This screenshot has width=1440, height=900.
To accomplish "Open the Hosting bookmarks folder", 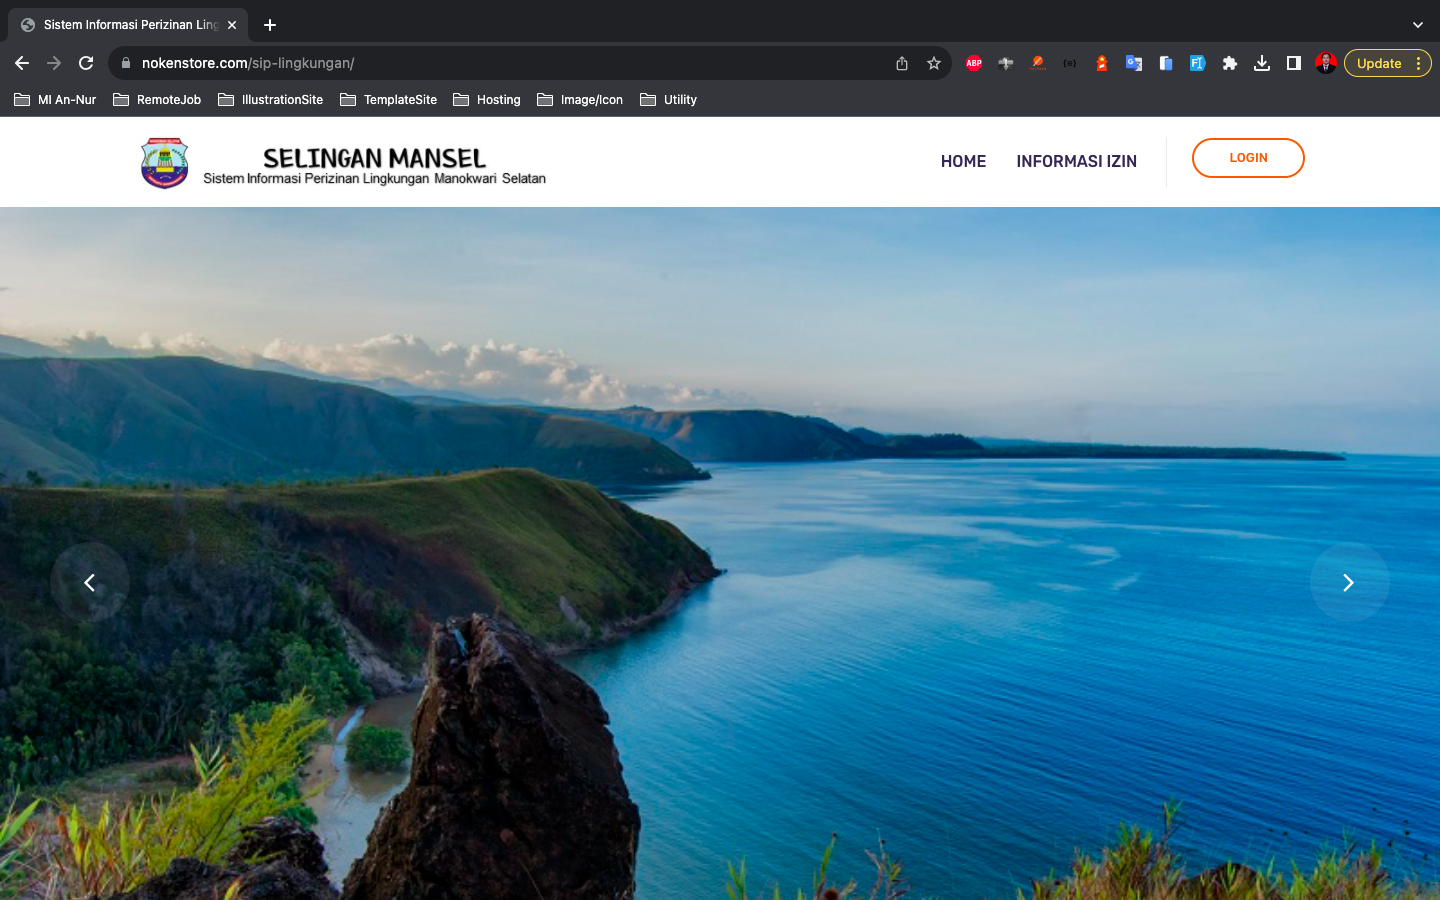I will click(x=487, y=100).
